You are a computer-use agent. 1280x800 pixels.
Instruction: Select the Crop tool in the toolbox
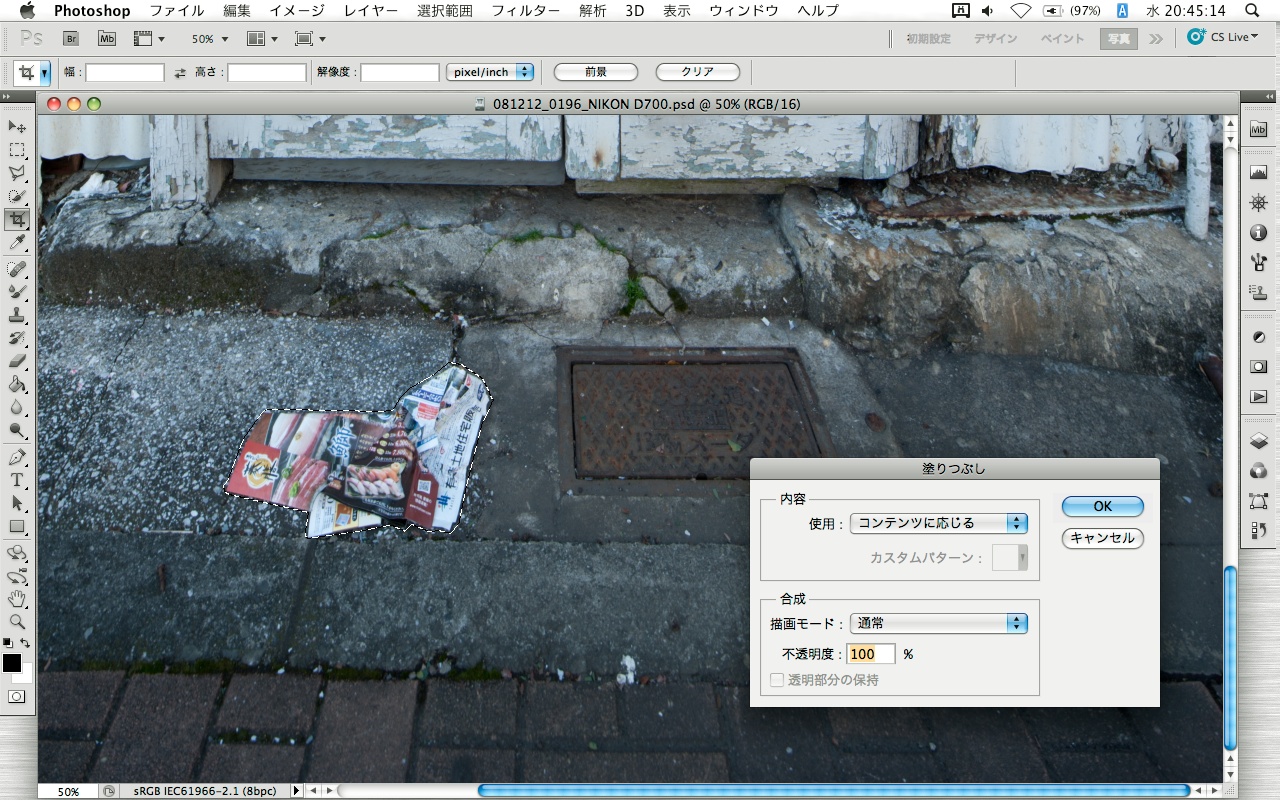coord(18,219)
